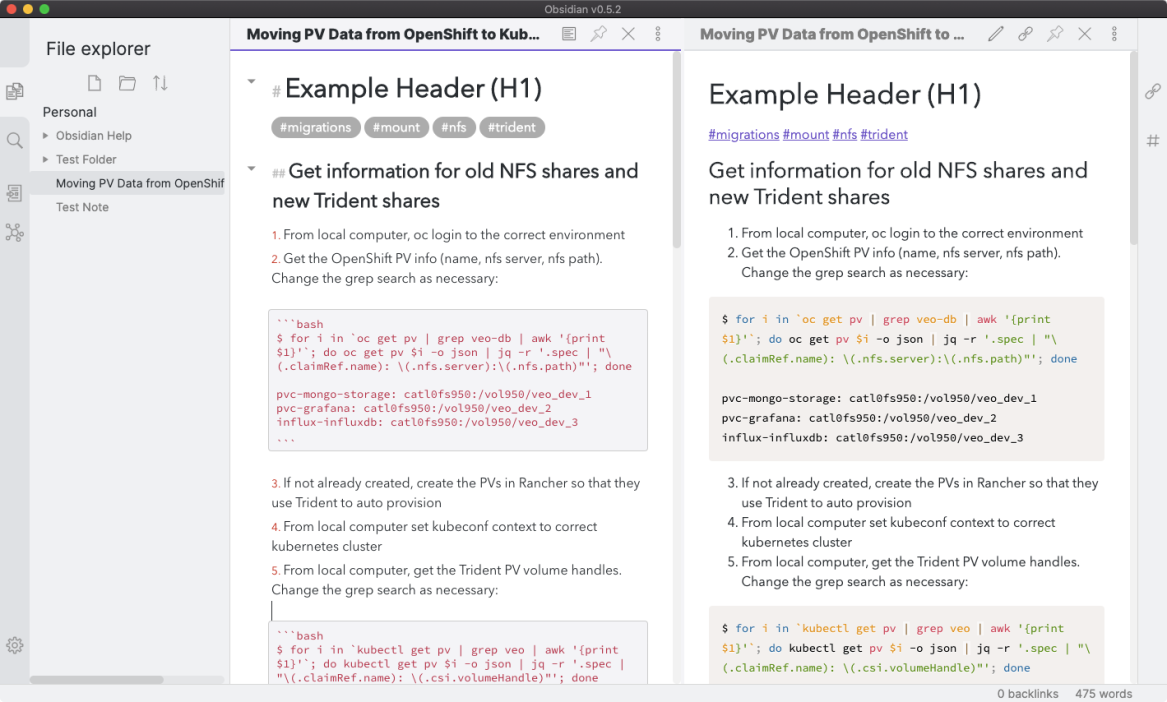Open the backlinks link icon in right sidebar
The width and height of the screenshot is (1167, 702).
(1153, 91)
